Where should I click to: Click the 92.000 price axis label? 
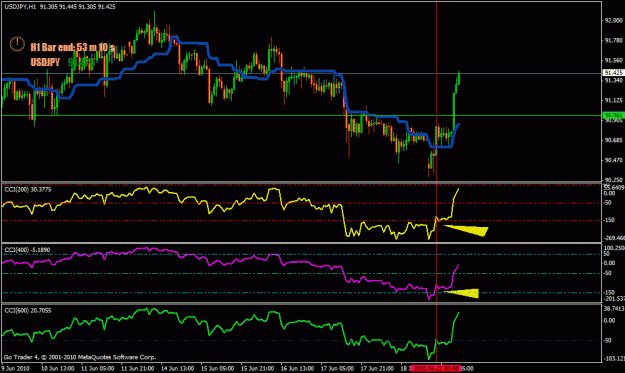click(x=613, y=21)
